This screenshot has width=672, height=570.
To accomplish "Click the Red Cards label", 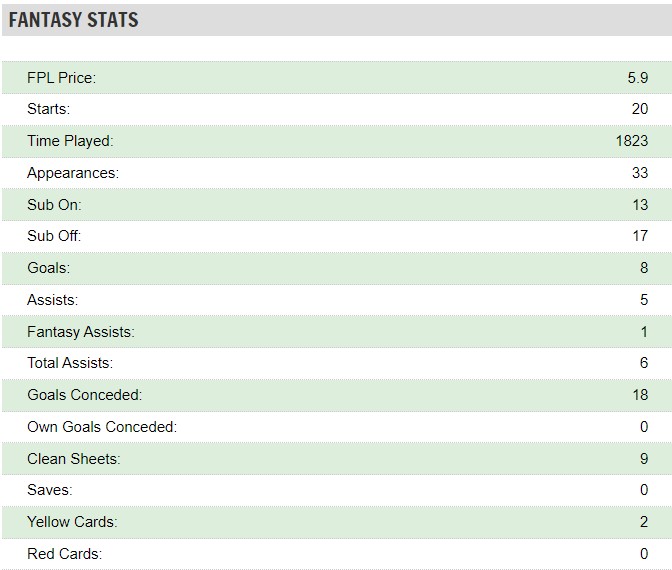I will point(65,554).
